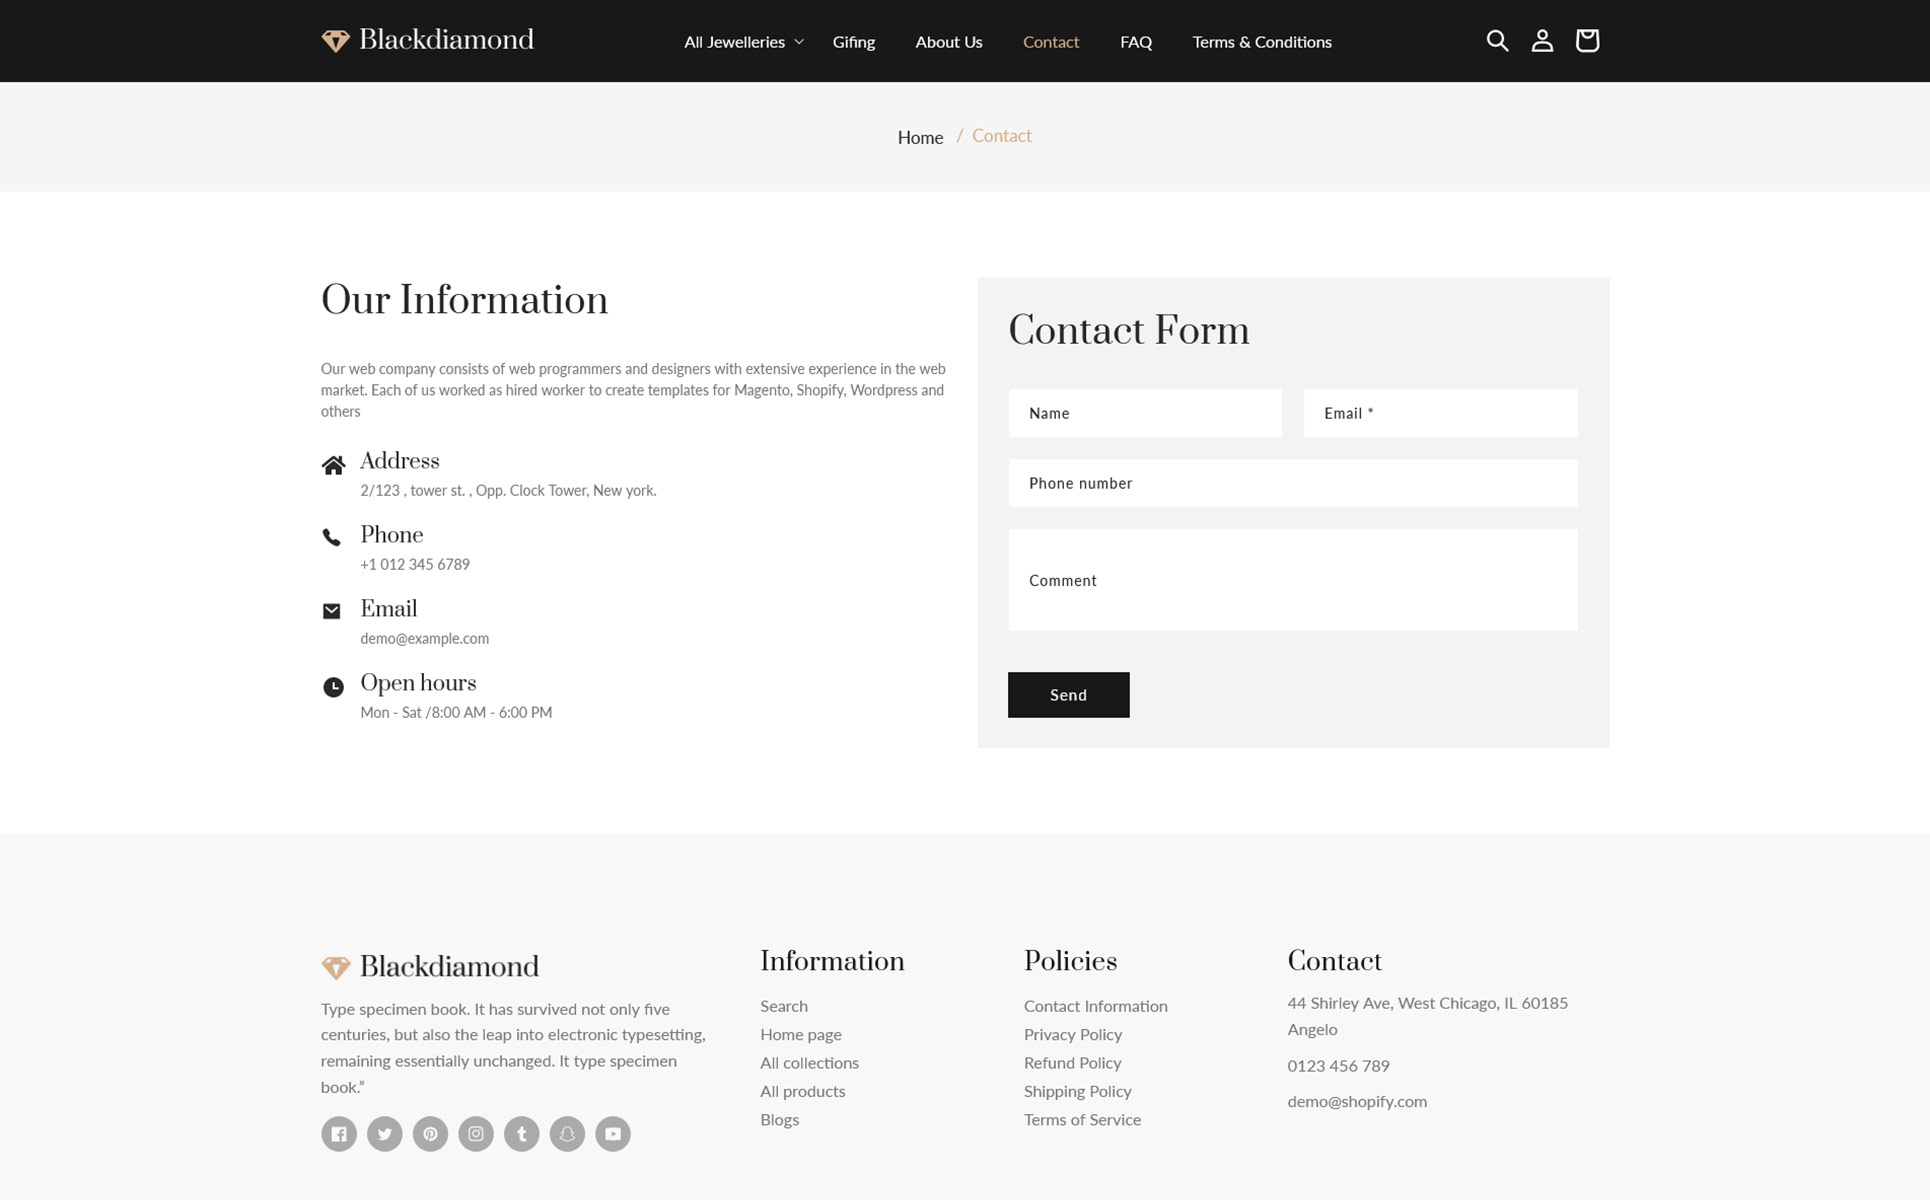Click the YouTube footer icon
This screenshot has height=1200, width=1930.
click(x=613, y=1134)
